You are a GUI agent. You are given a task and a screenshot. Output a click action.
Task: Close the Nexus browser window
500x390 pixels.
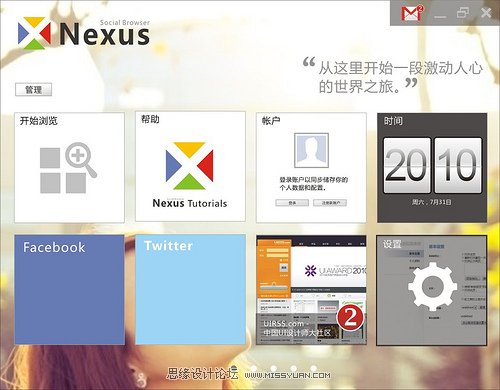coord(486,13)
